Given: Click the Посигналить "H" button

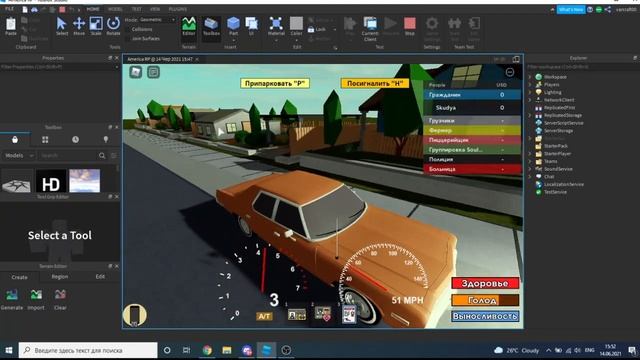Looking at the screenshot, I should tap(375, 84).
